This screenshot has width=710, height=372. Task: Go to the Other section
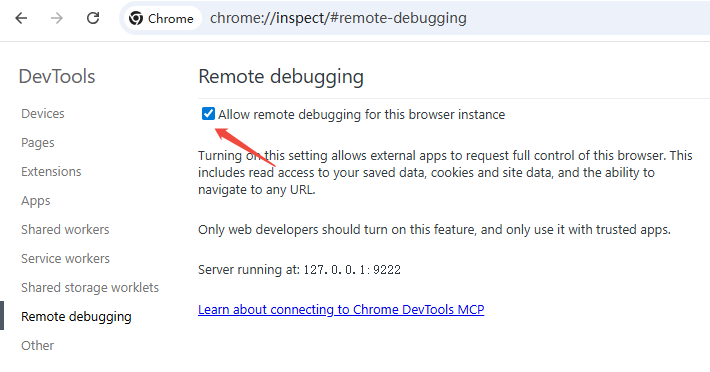(x=38, y=345)
